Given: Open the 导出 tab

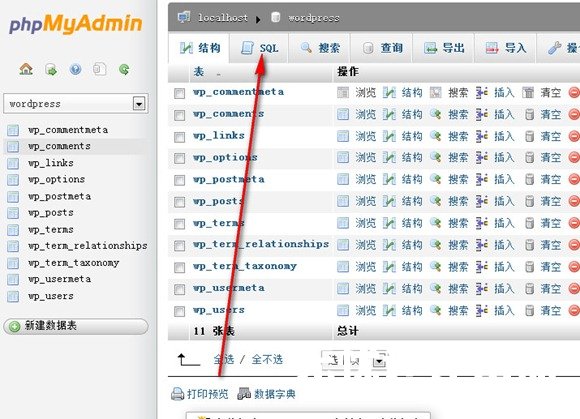Looking at the screenshot, I should pyautogui.click(x=444, y=48).
